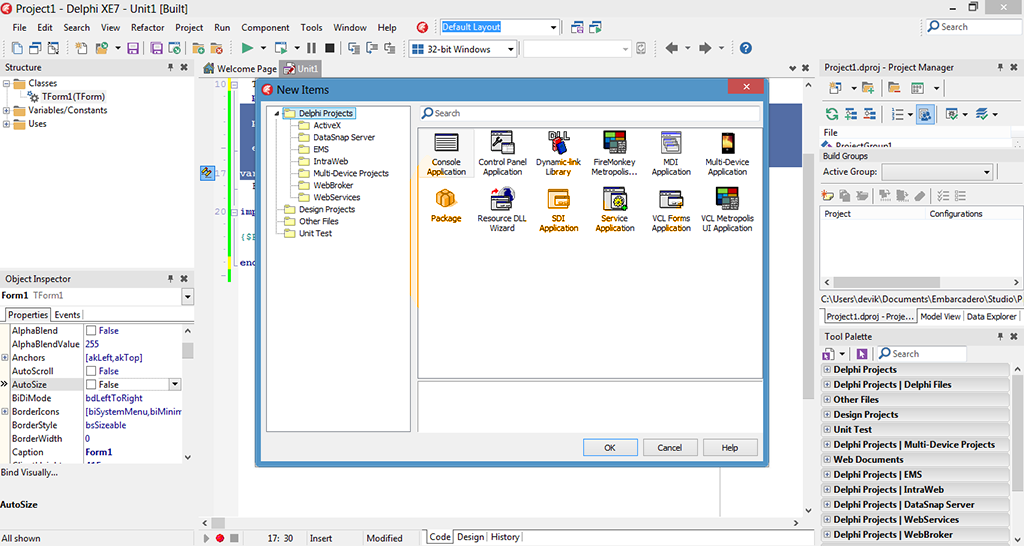Click the New Items toolbar icon
The width and height of the screenshot is (1024, 546).
click(82, 48)
